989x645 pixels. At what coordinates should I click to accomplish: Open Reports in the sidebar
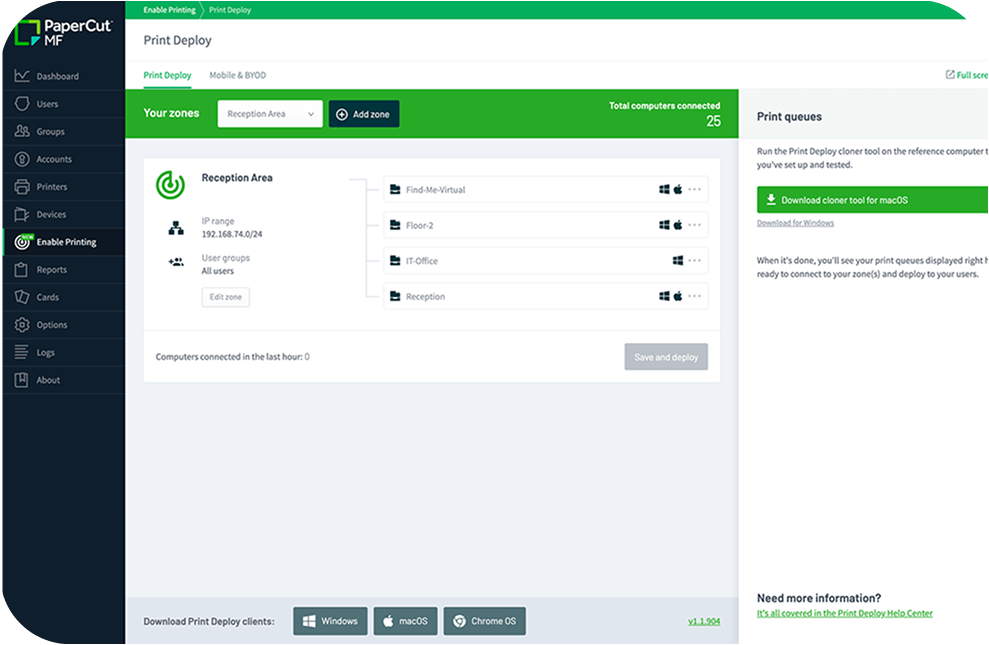(x=64, y=269)
